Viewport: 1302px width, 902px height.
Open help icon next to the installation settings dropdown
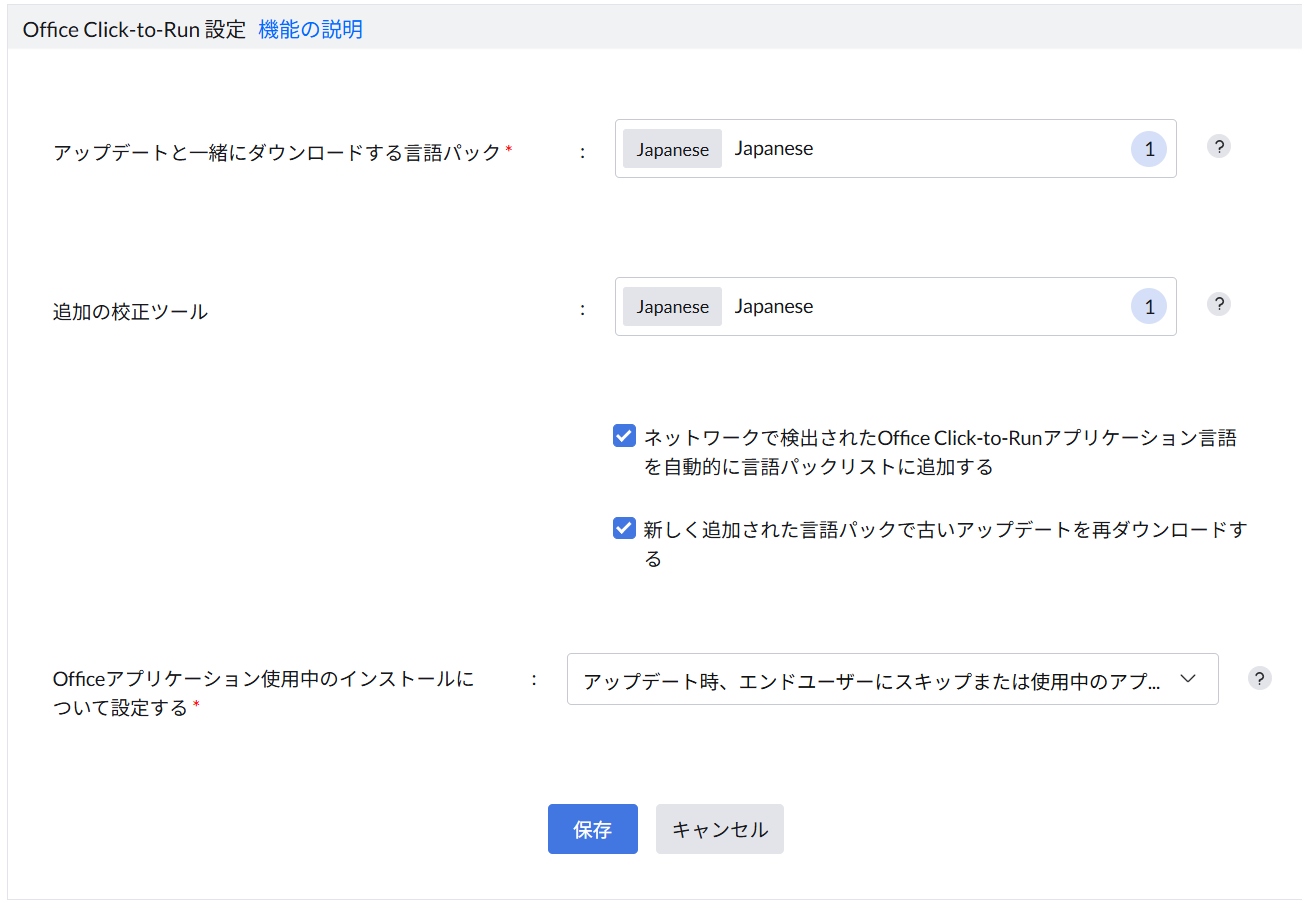coord(1260,678)
